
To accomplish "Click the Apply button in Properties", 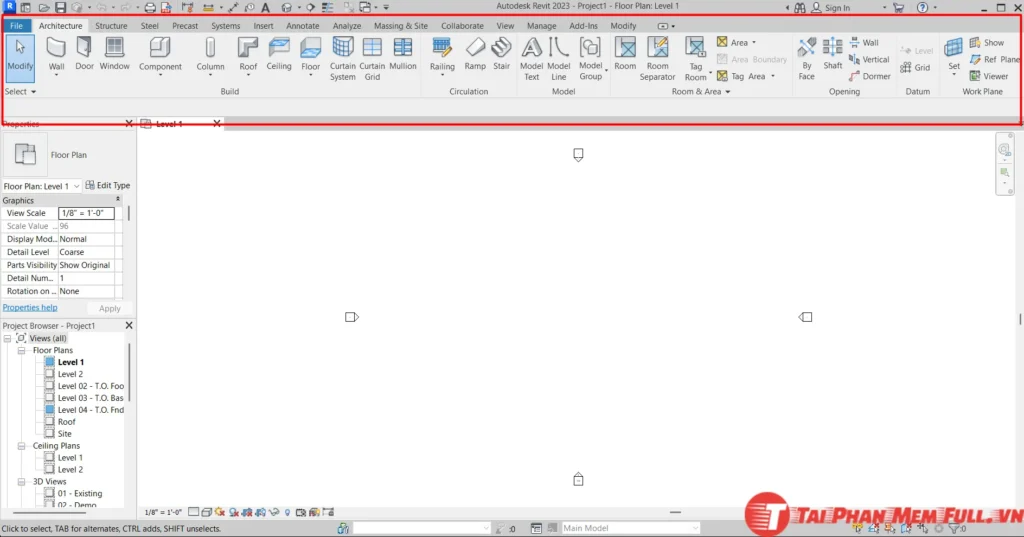I will (109, 308).
